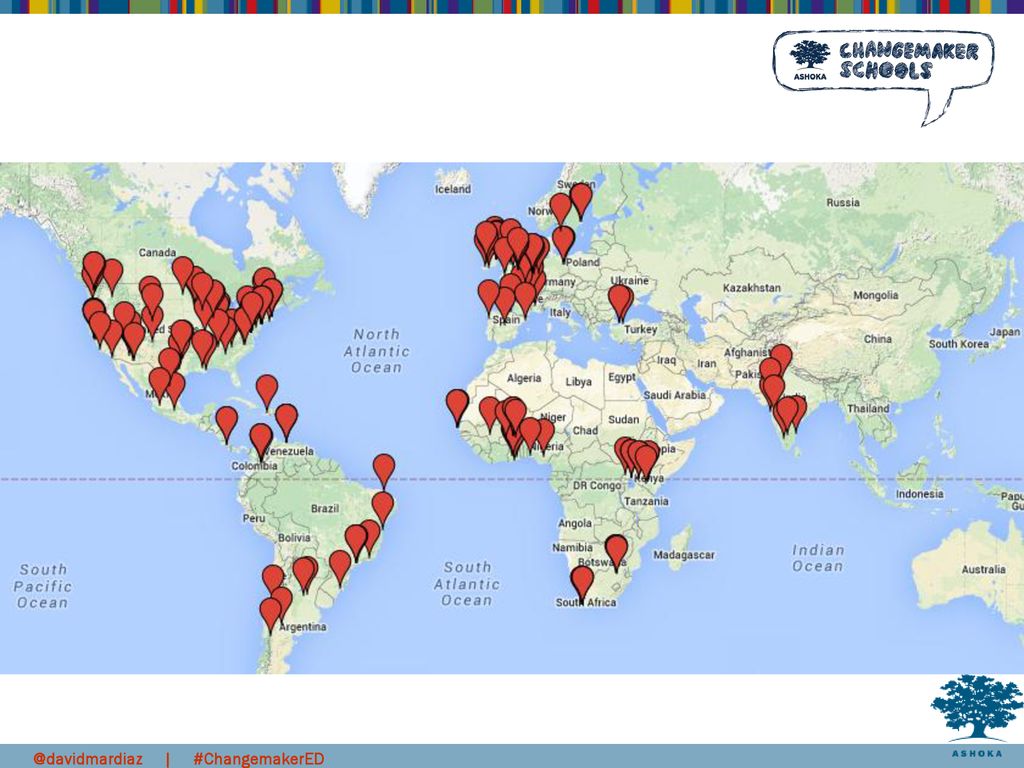Click the Argentina label on the map
The height and width of the screenshot is (768, 1024).
tap(302, 627)
